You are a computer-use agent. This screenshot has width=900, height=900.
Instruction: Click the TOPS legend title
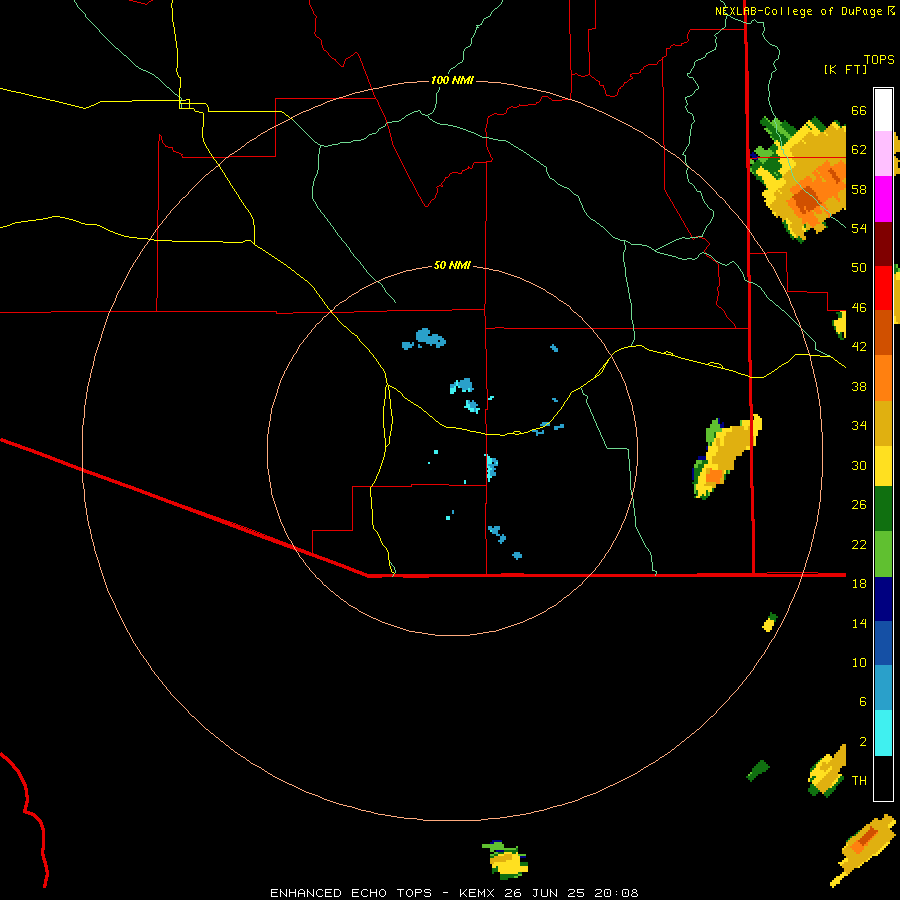coord(879,60)
